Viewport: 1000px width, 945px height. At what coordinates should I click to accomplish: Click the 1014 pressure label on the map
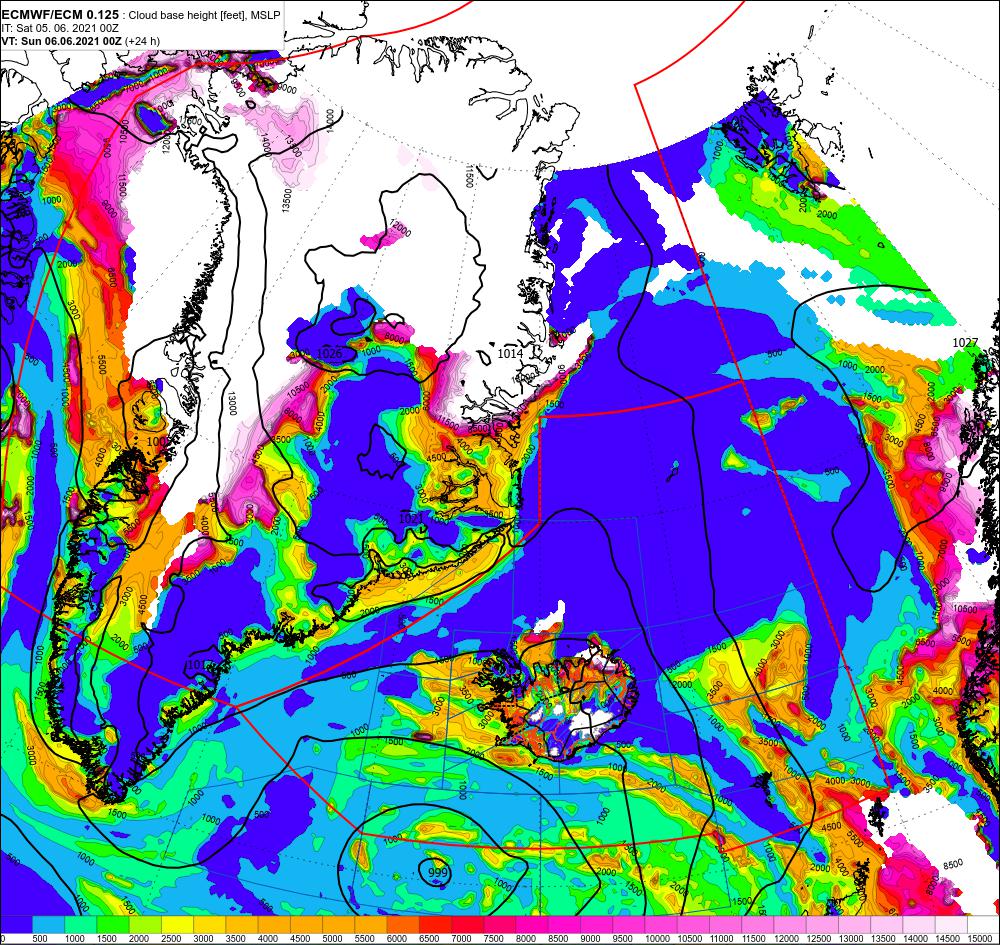coord(510,353)
